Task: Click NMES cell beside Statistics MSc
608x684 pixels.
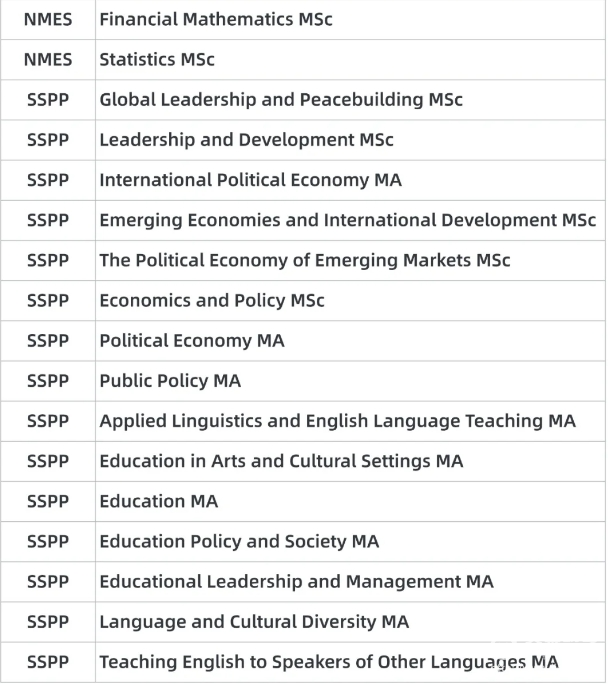Action: pyautogui.click(x=48, y=60)
